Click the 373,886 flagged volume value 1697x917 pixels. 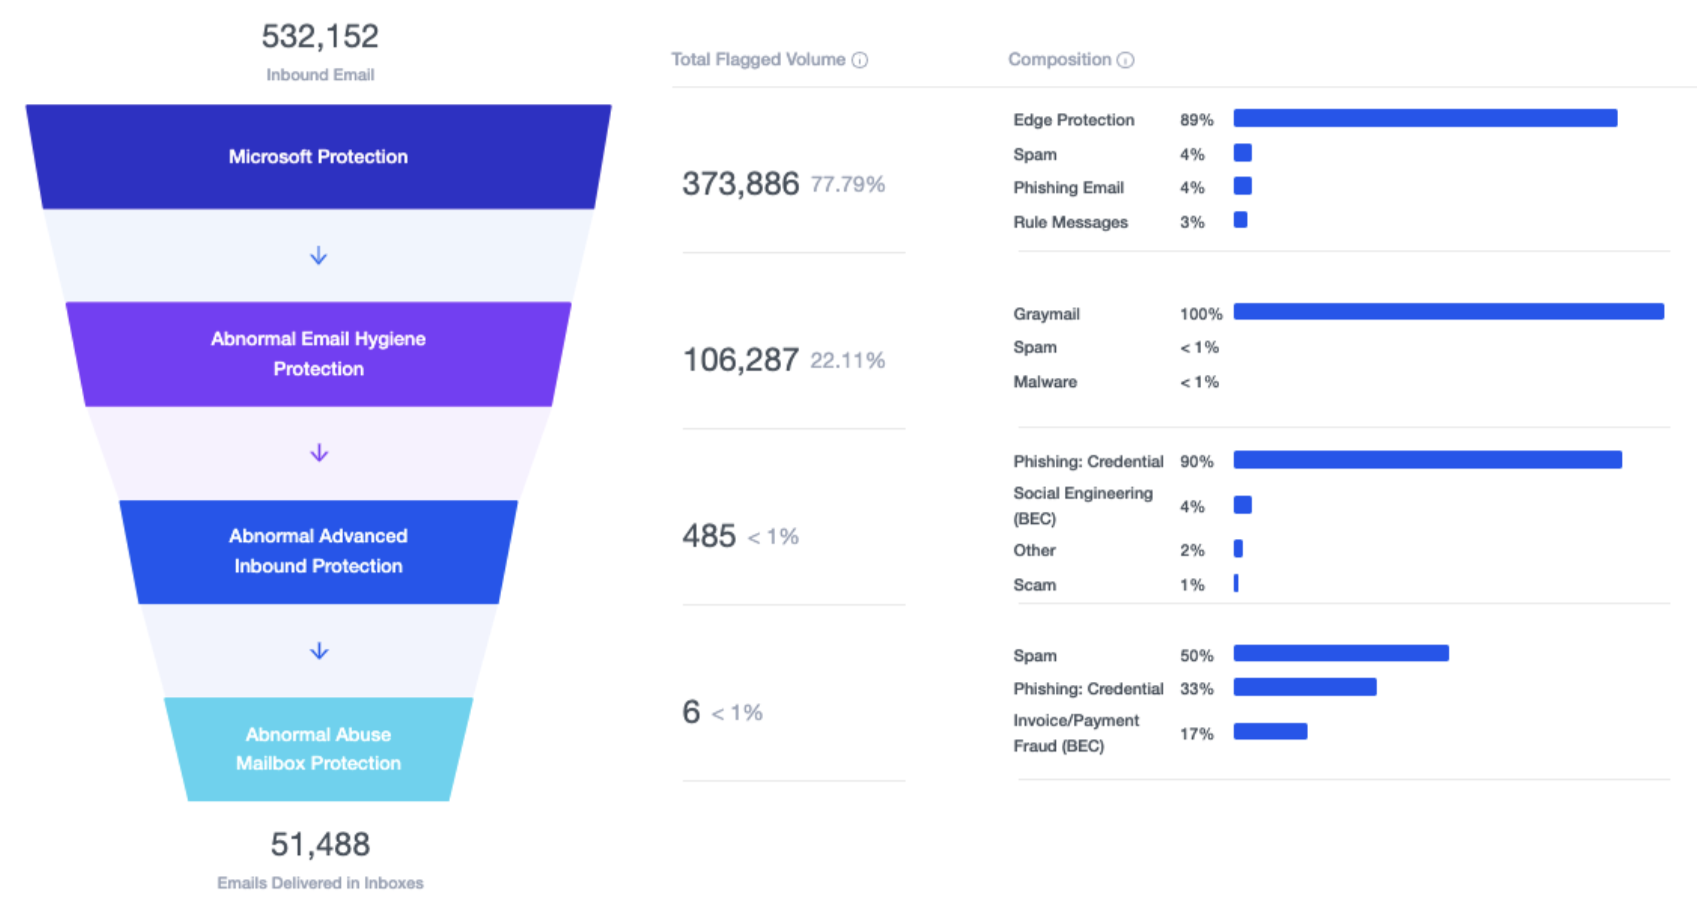tap(741, 184)
